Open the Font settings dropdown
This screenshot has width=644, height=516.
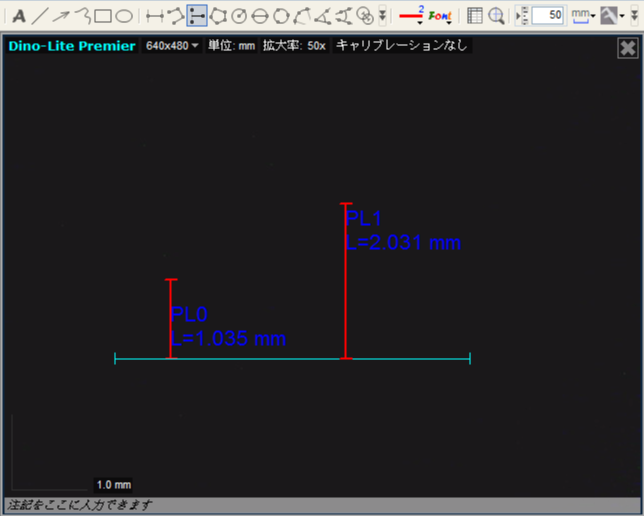pos(440,16)
